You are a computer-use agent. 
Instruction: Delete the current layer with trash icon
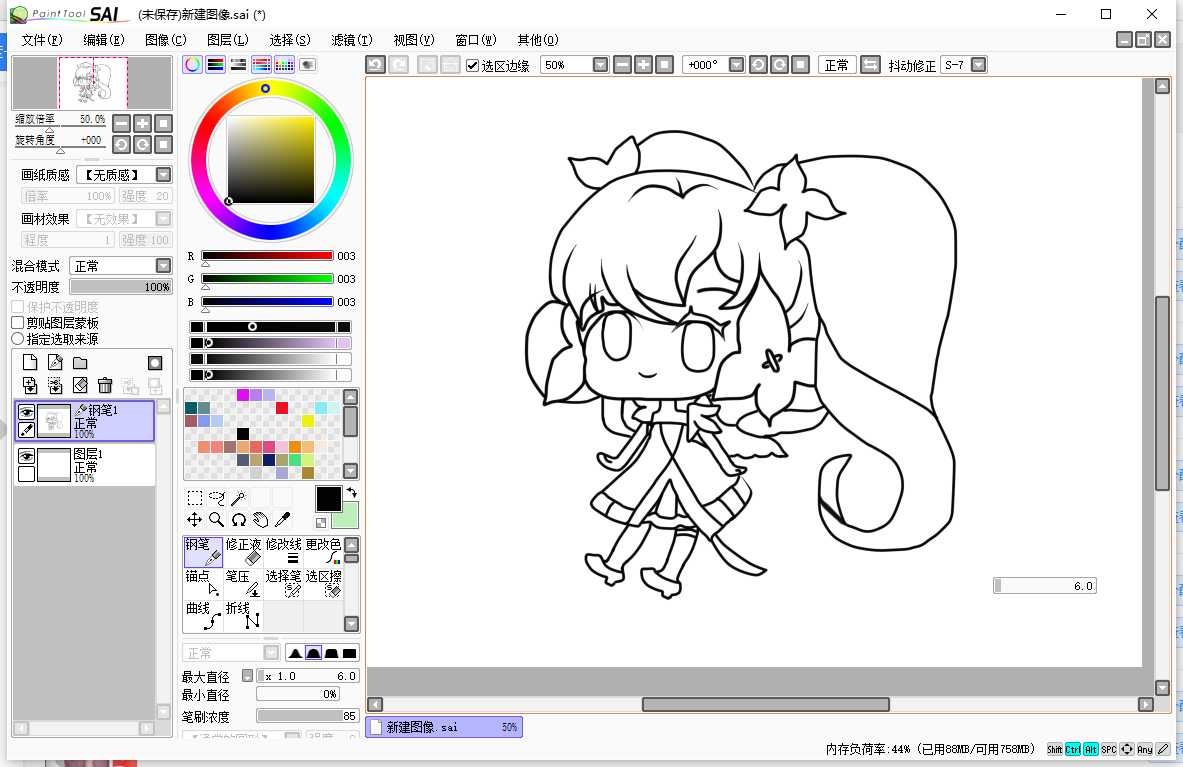click(105, 385)
